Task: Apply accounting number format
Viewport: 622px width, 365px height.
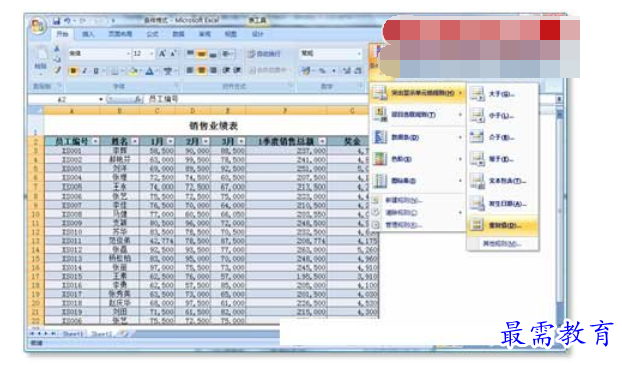Action: [x=305, y=71]
